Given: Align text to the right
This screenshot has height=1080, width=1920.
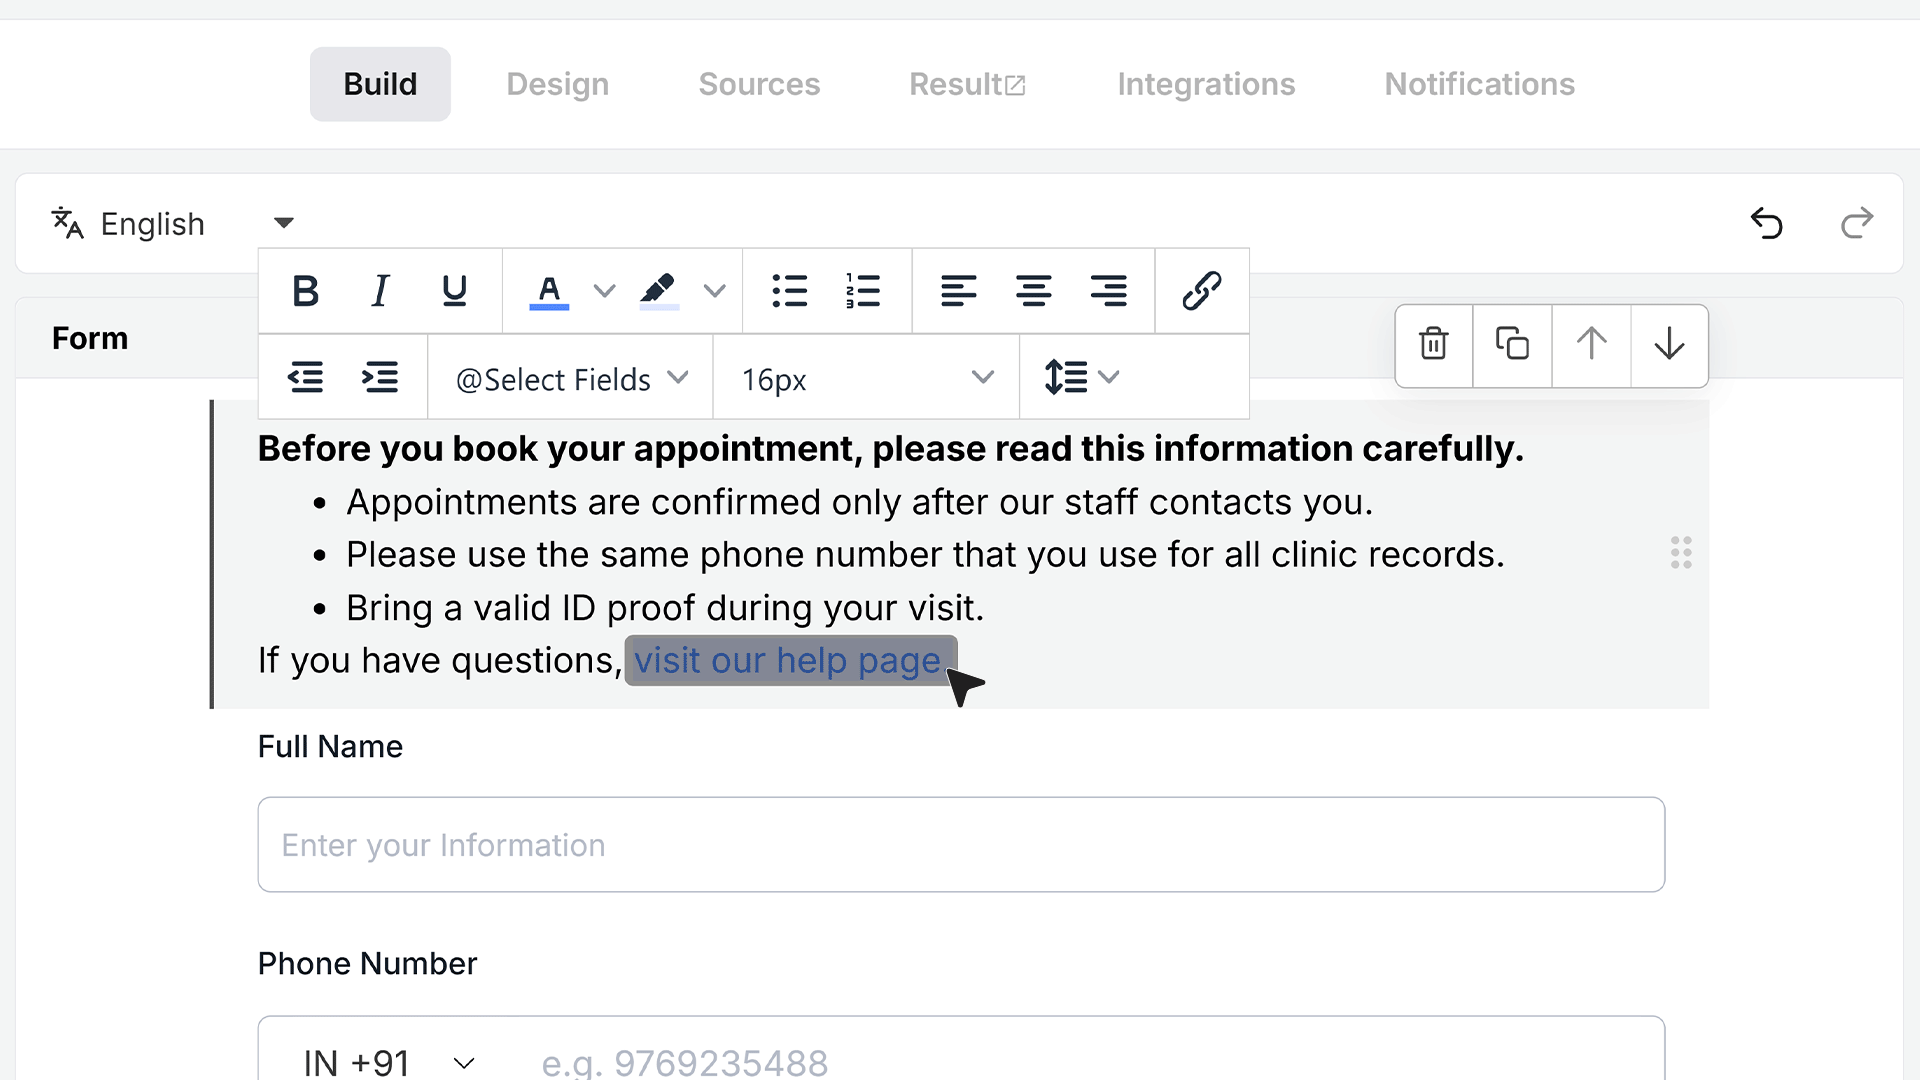Looking at the screenshot, I should click(1108, 291).
